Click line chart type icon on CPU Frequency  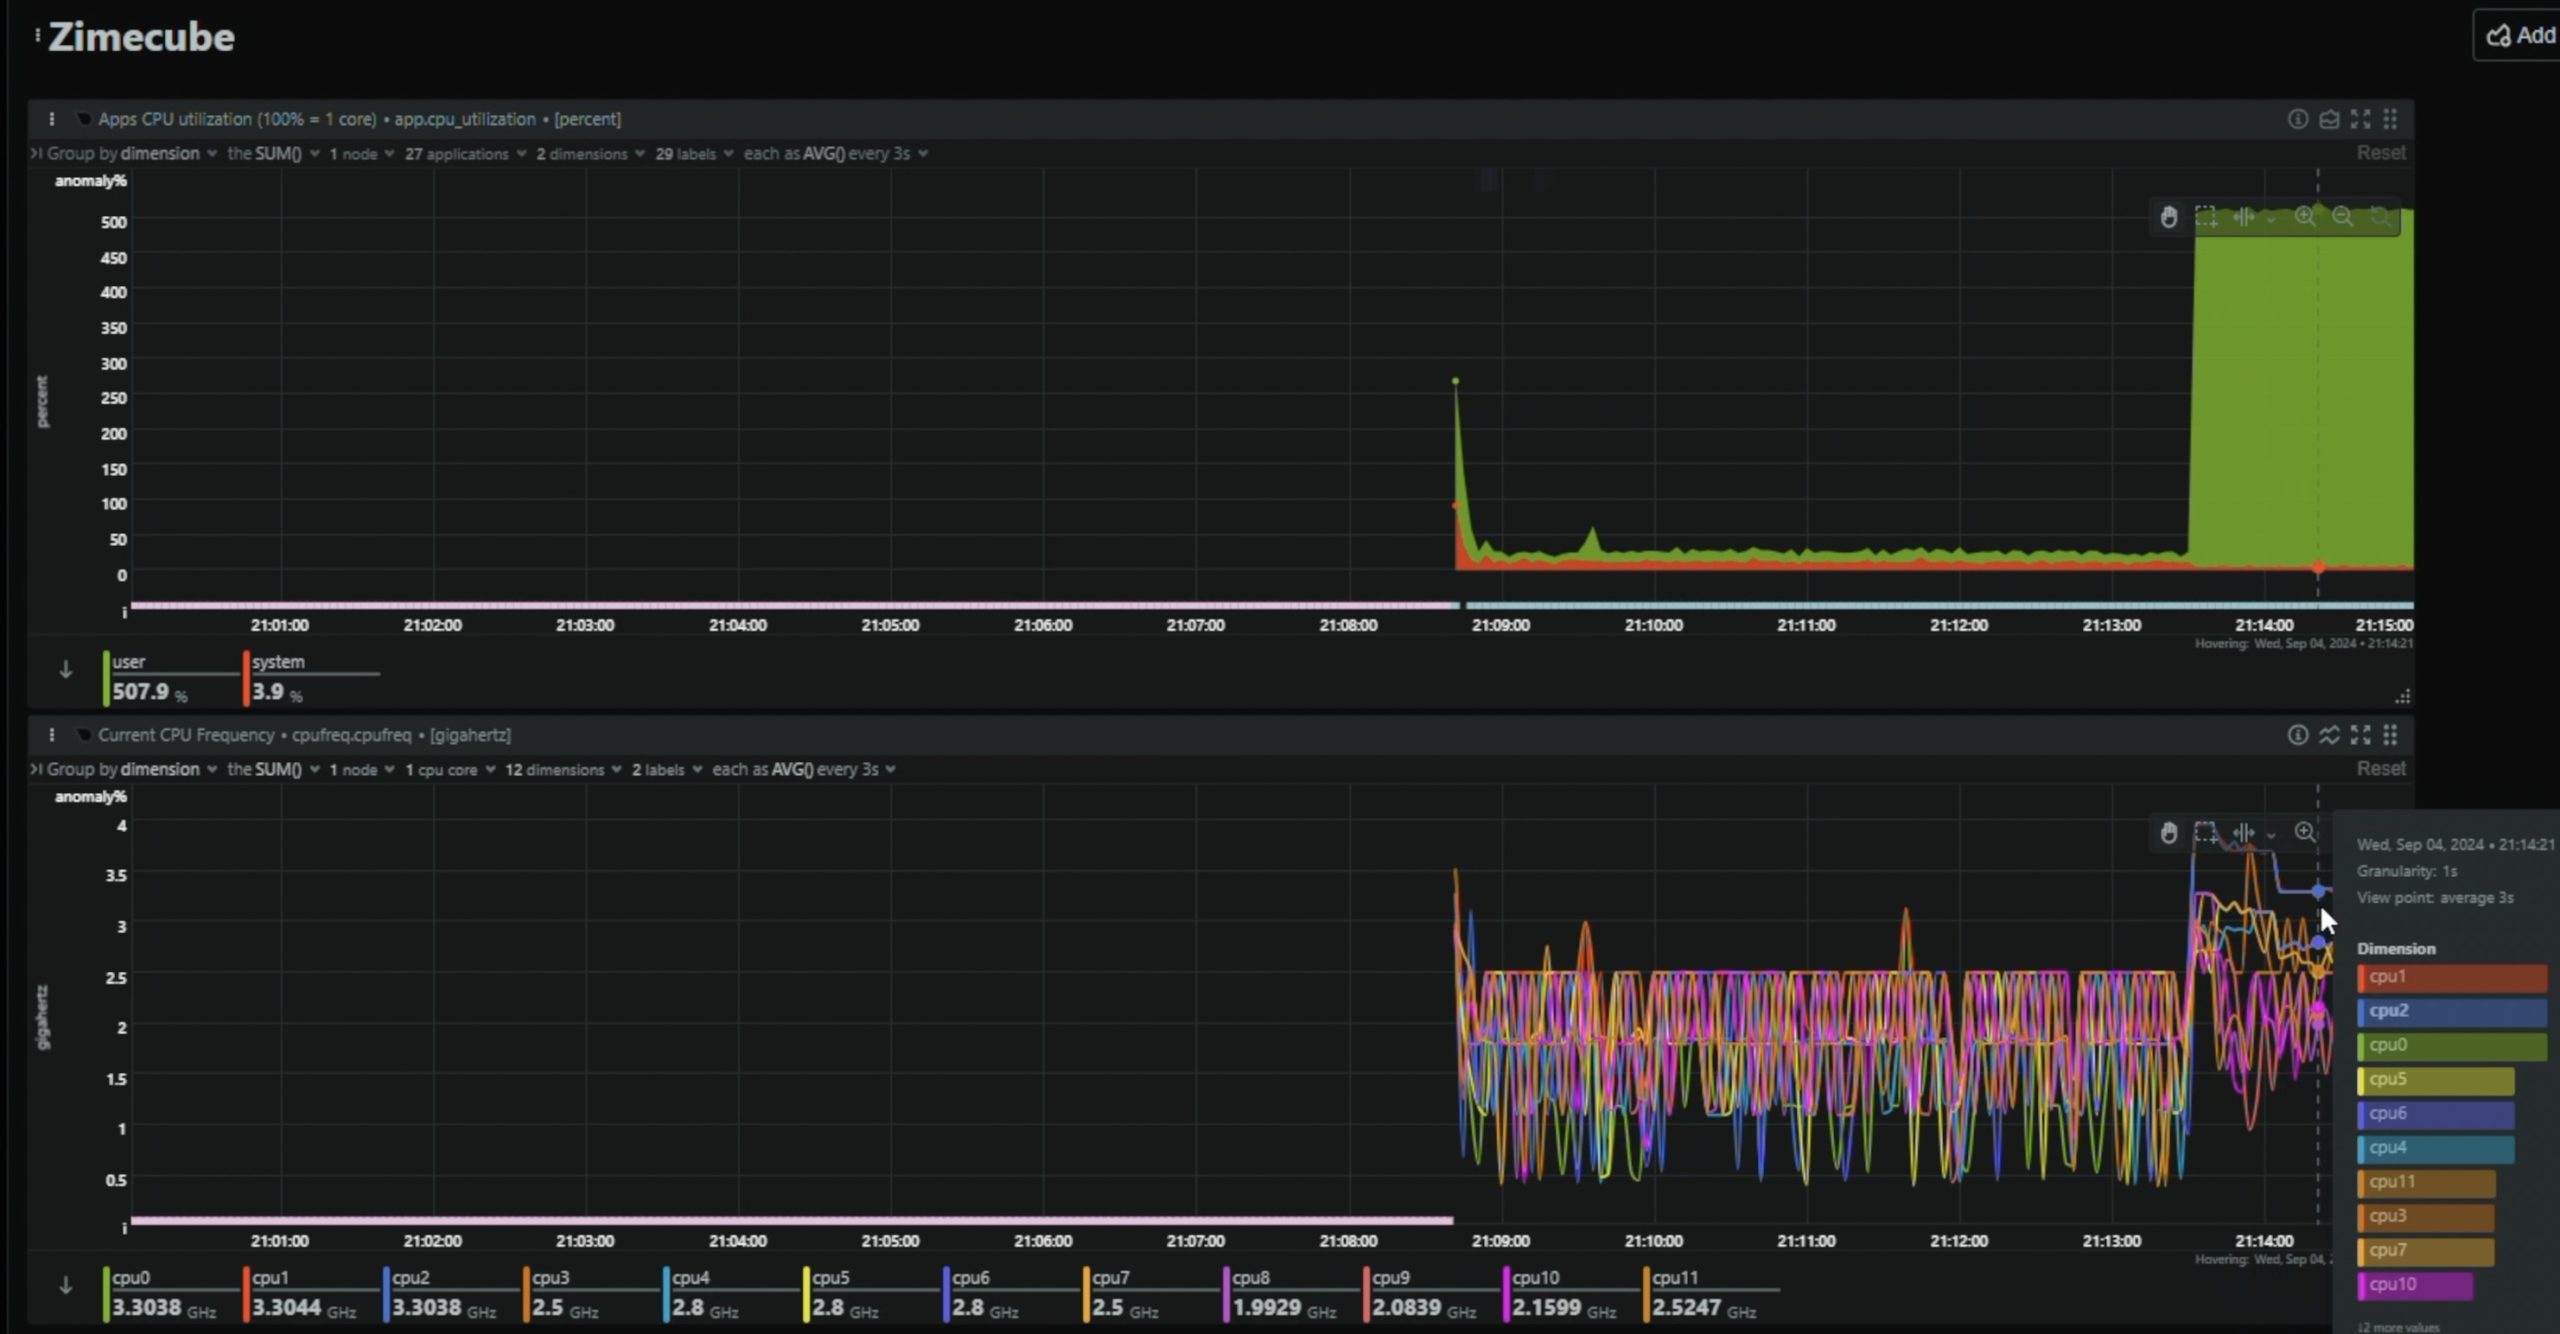[x=2329, y=735]
